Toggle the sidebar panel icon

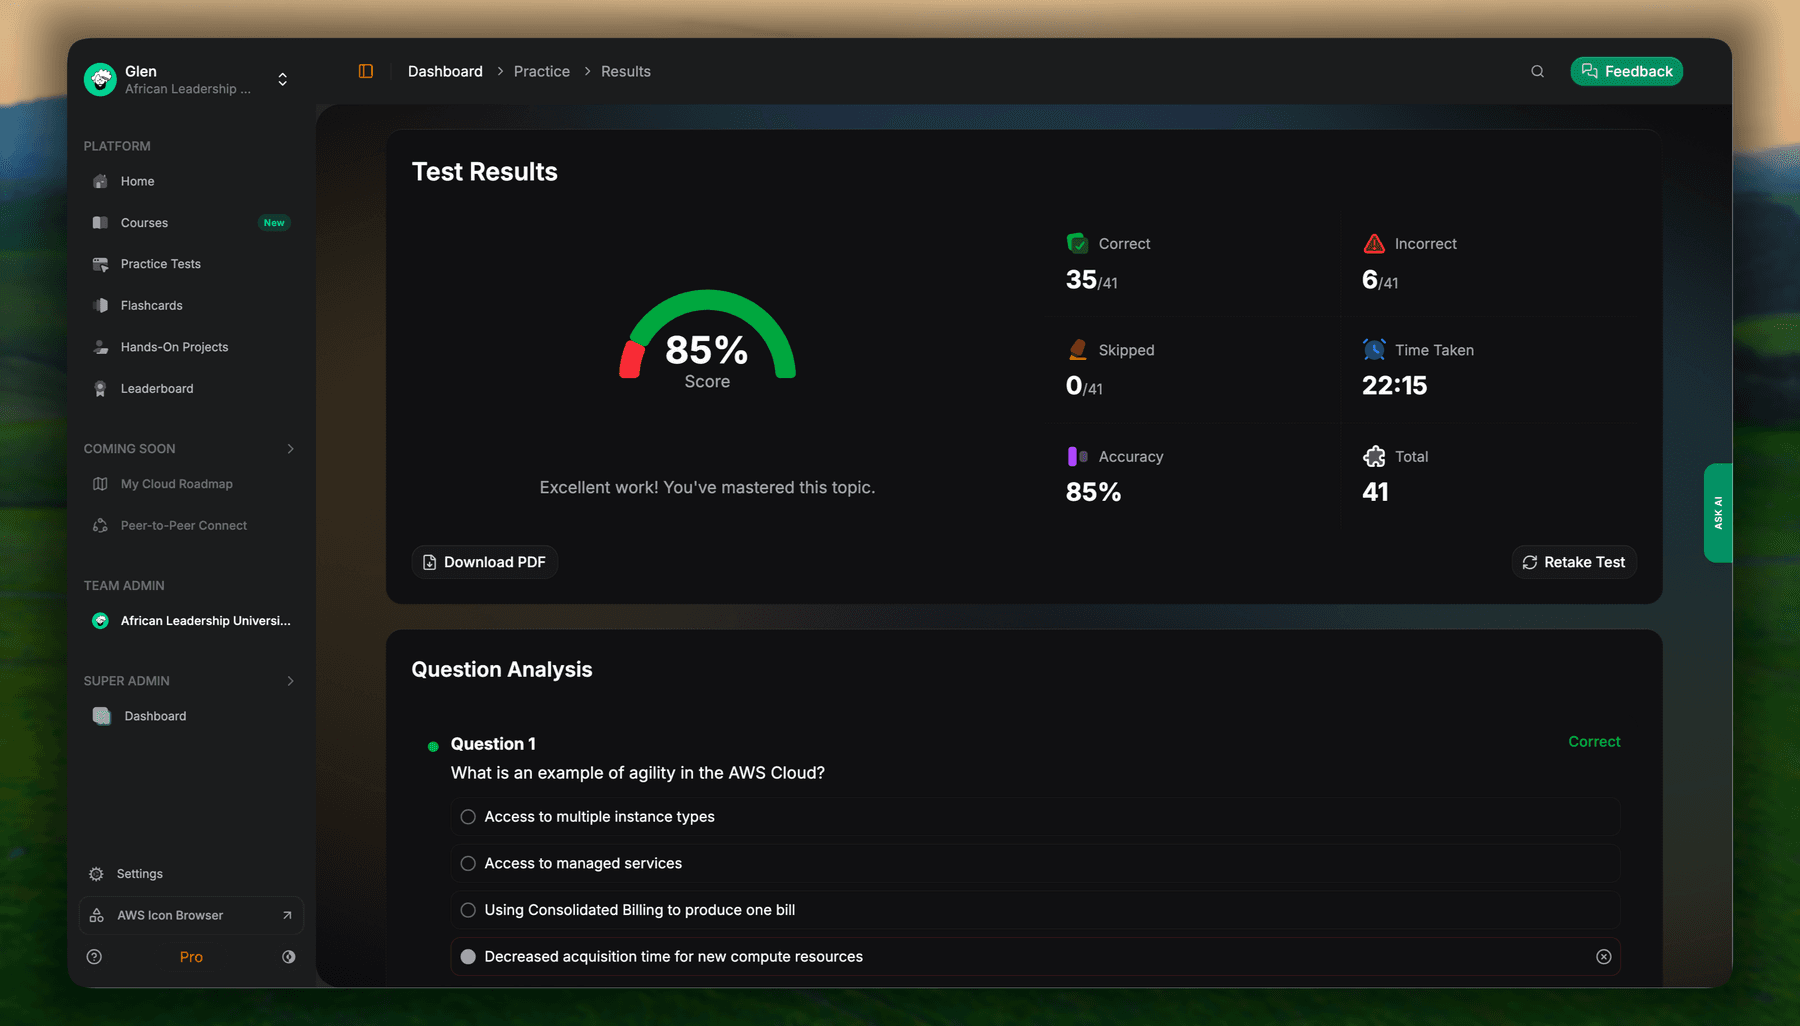click(366, 71)
